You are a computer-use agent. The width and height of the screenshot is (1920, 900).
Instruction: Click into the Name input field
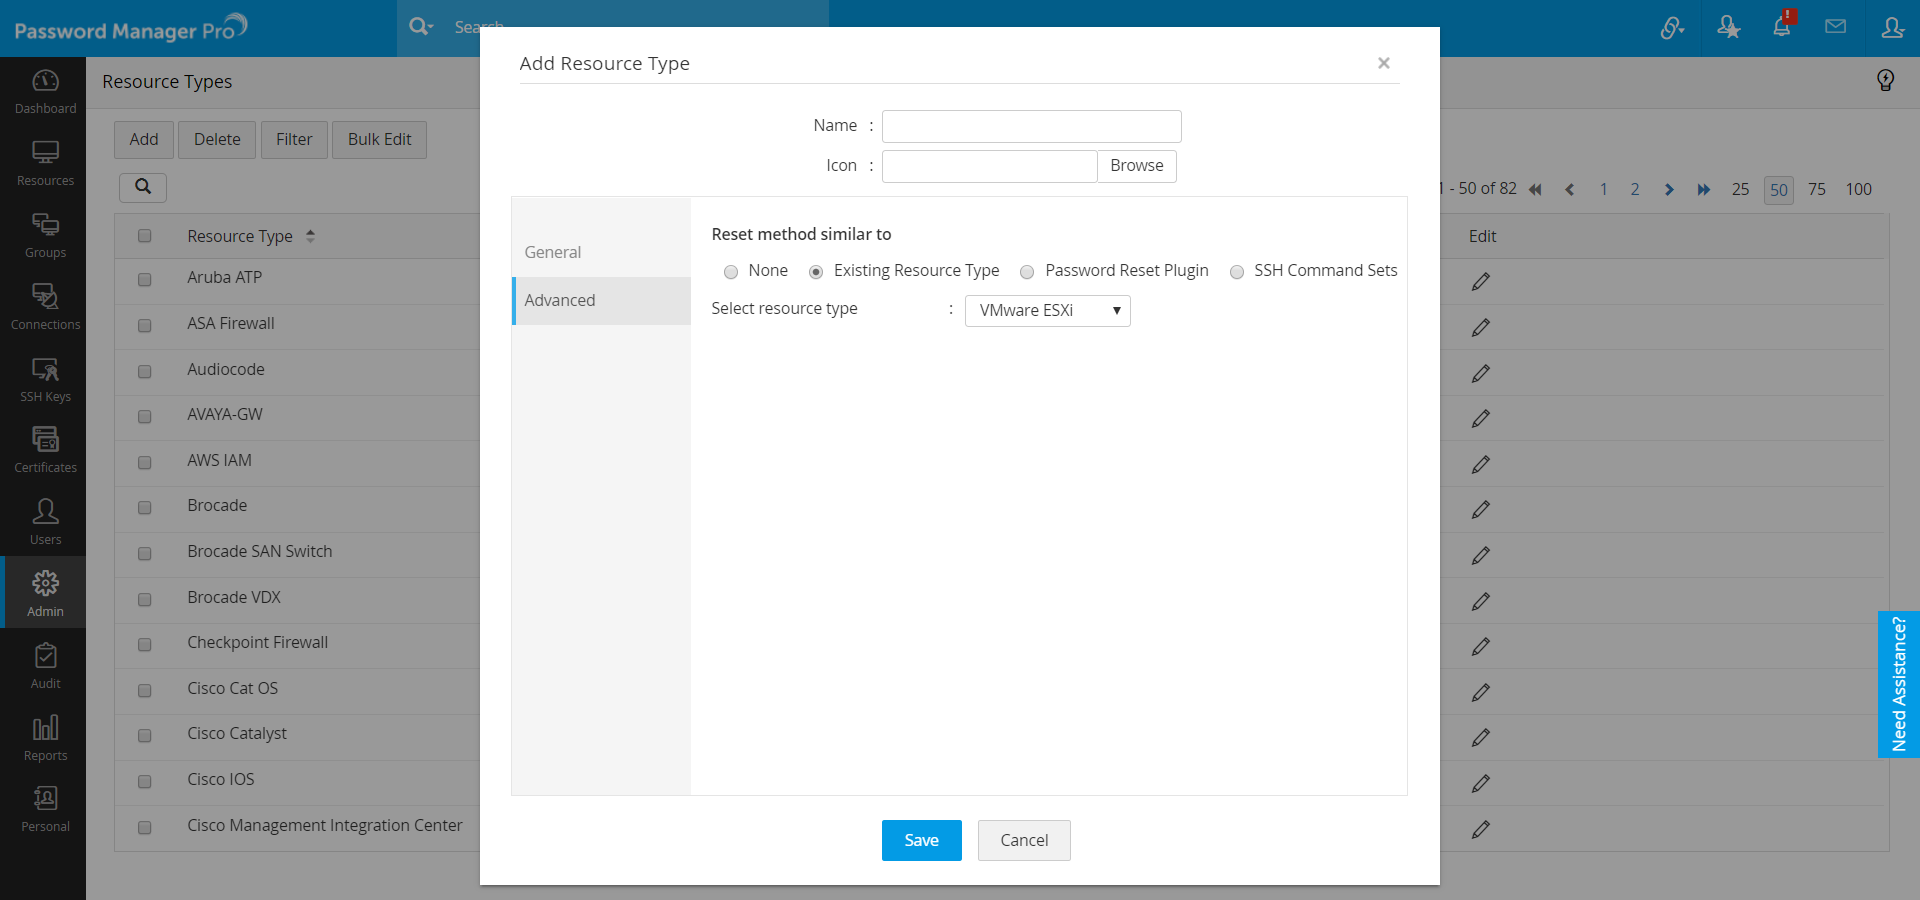point(1031,126)
